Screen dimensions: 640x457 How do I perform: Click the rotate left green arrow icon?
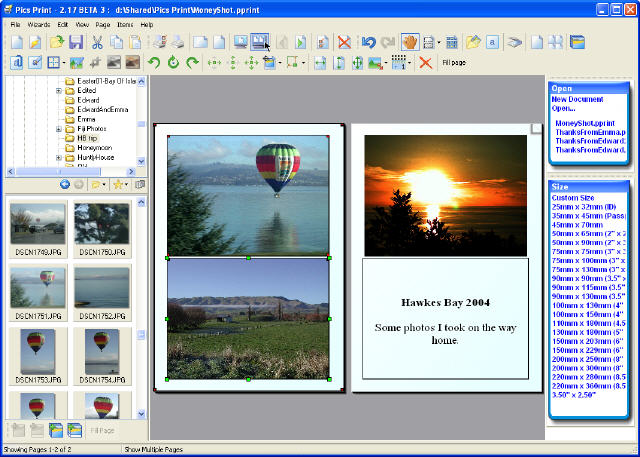pos(153,63)
